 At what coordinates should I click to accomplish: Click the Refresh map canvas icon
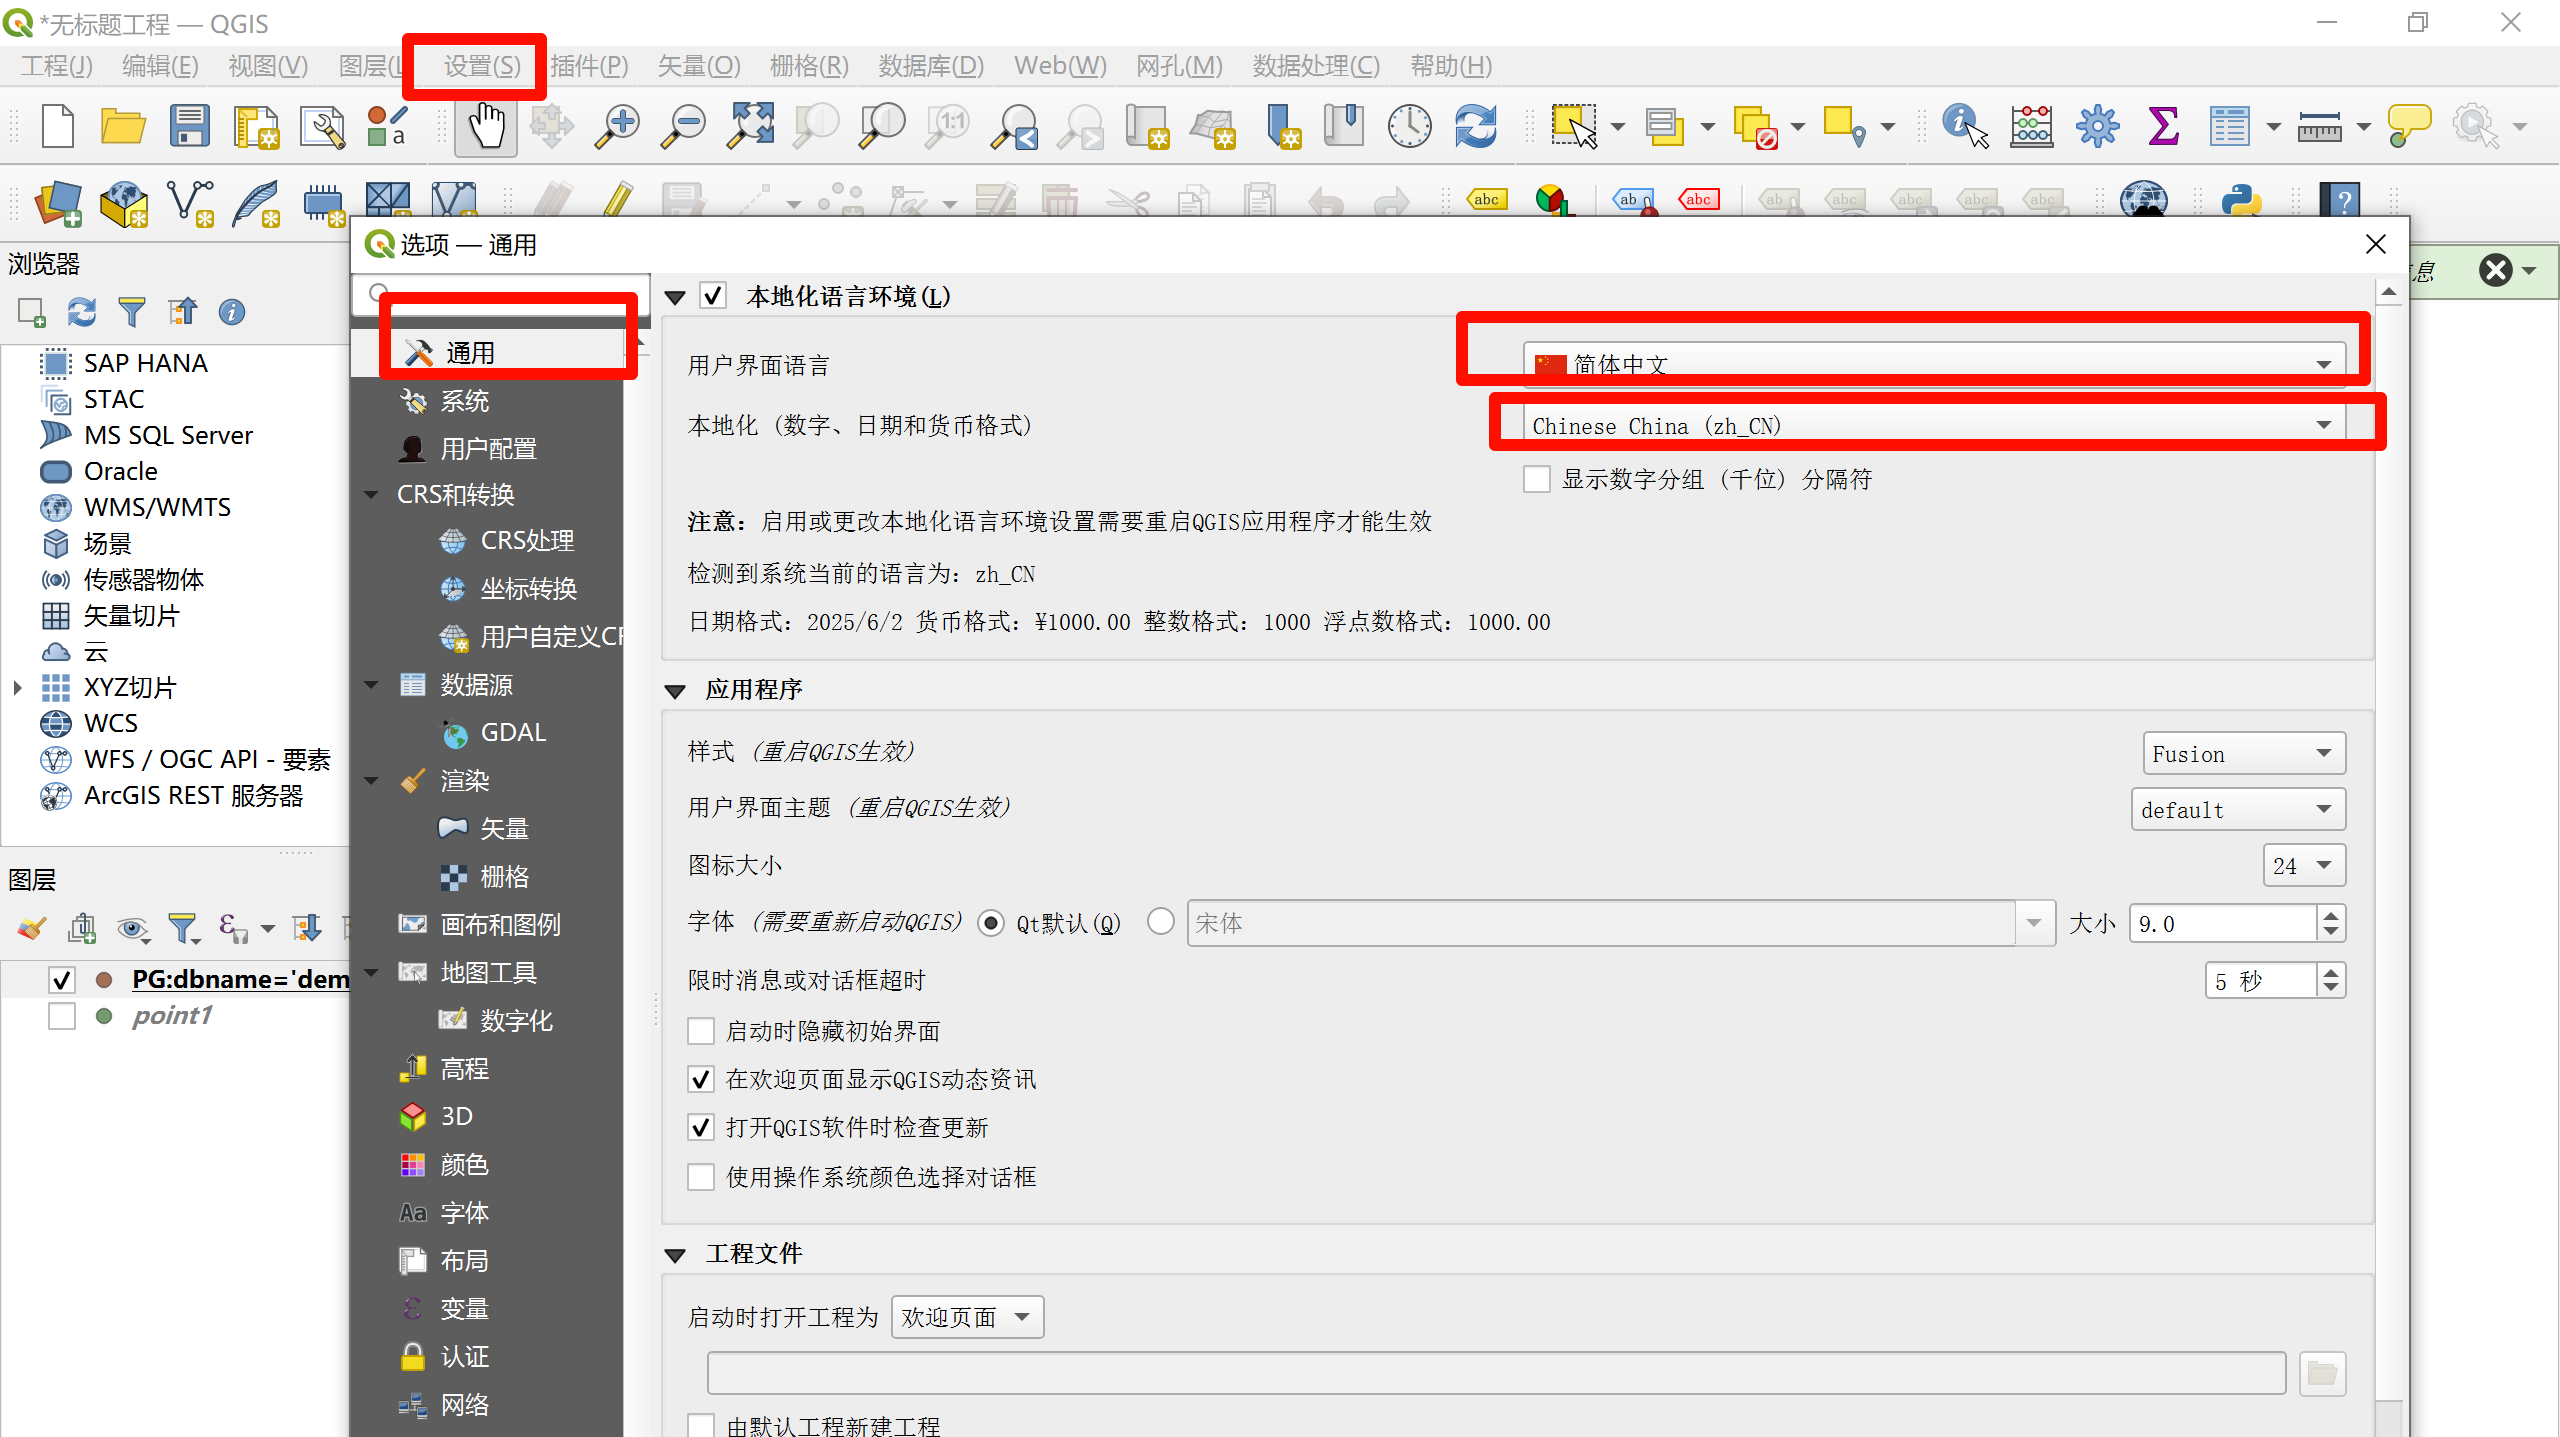point(1475,127)
